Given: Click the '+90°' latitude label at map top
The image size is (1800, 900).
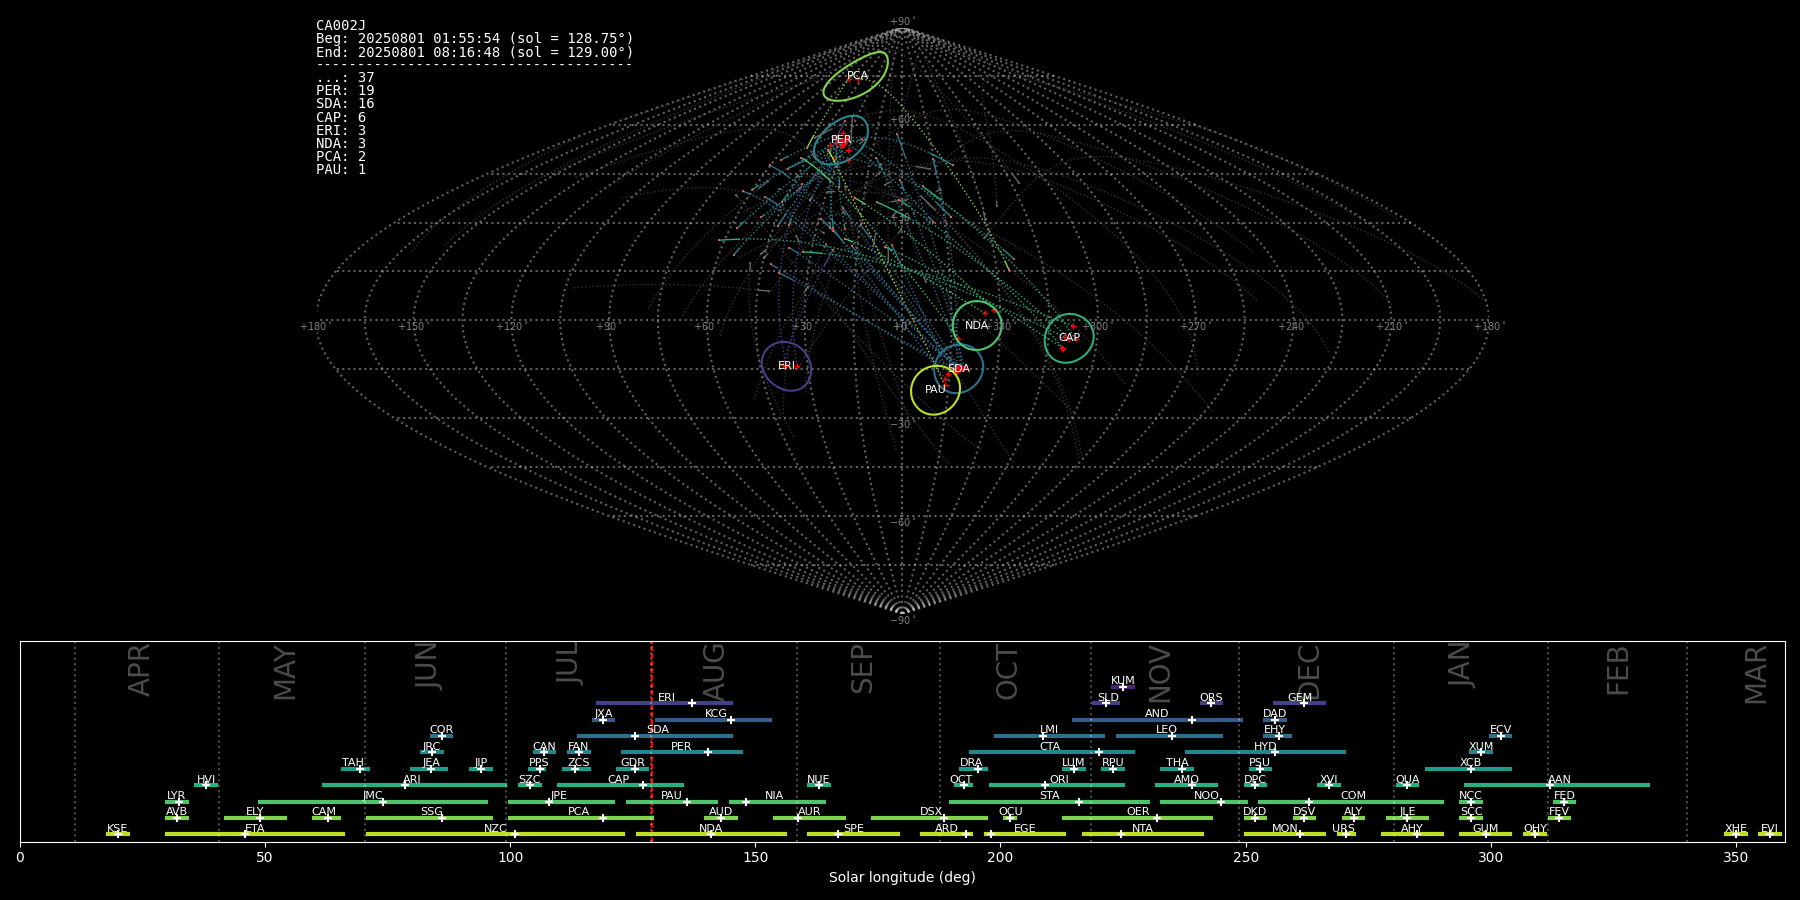Looking at the screenshot, I should click(902, 22).
